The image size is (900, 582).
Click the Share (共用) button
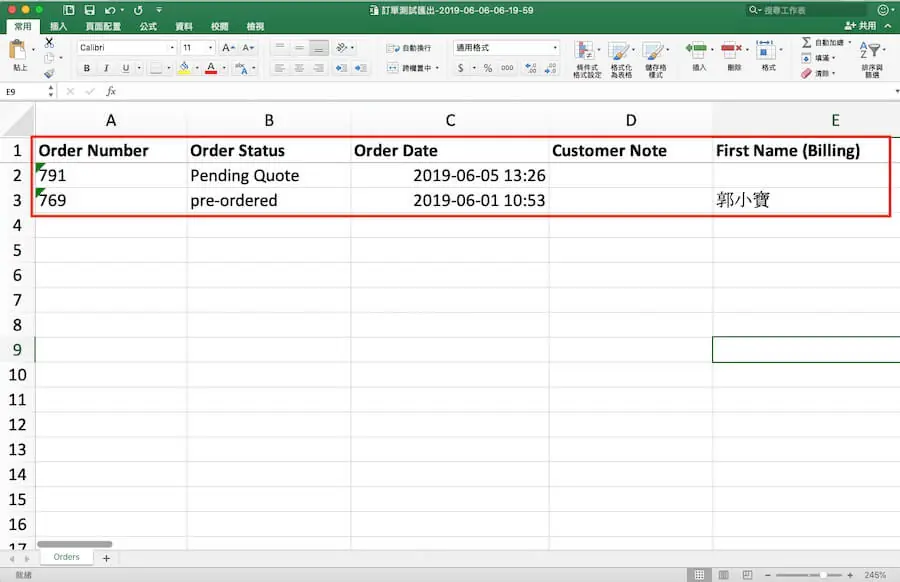click(x=860, y=26)
